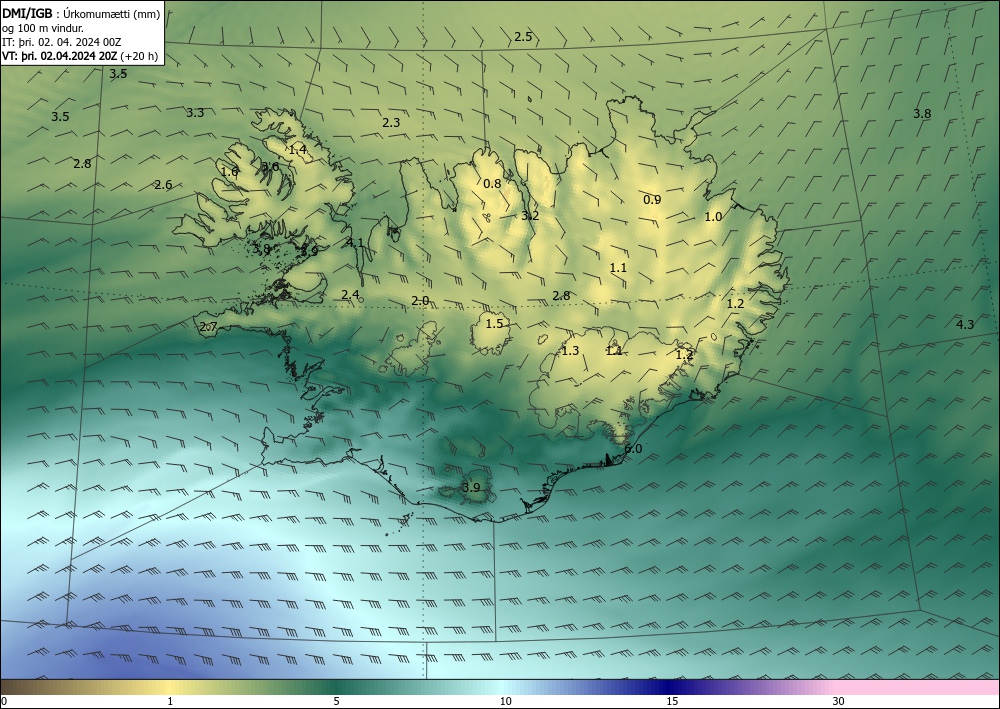Image resolution: width=1000 pixels, height=709 pixels.
Task: Select the 0.8 value label
Action: point(492,184)
